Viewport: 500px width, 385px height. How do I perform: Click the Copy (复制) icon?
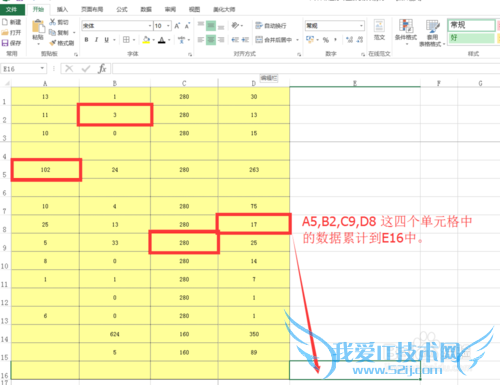click(52, 32)
